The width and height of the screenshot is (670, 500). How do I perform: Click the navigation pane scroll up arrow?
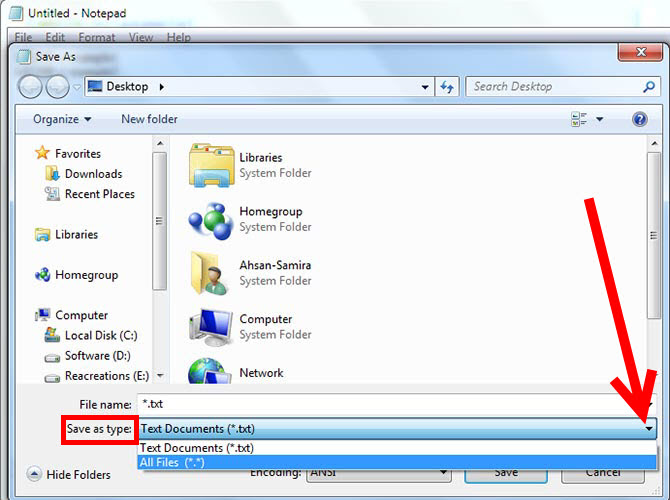tap(160, 144)
